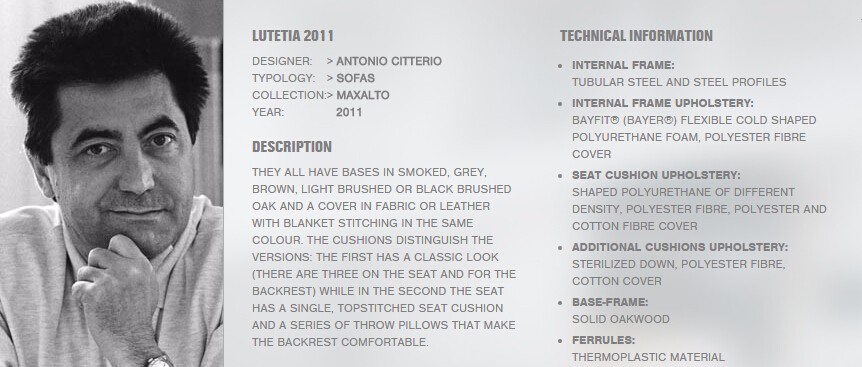Click the Seat Cushion Upholstery label
Image resolution: width=862 pixels, height=367 pixels.
pyautogui.click(x=656, y=175)
